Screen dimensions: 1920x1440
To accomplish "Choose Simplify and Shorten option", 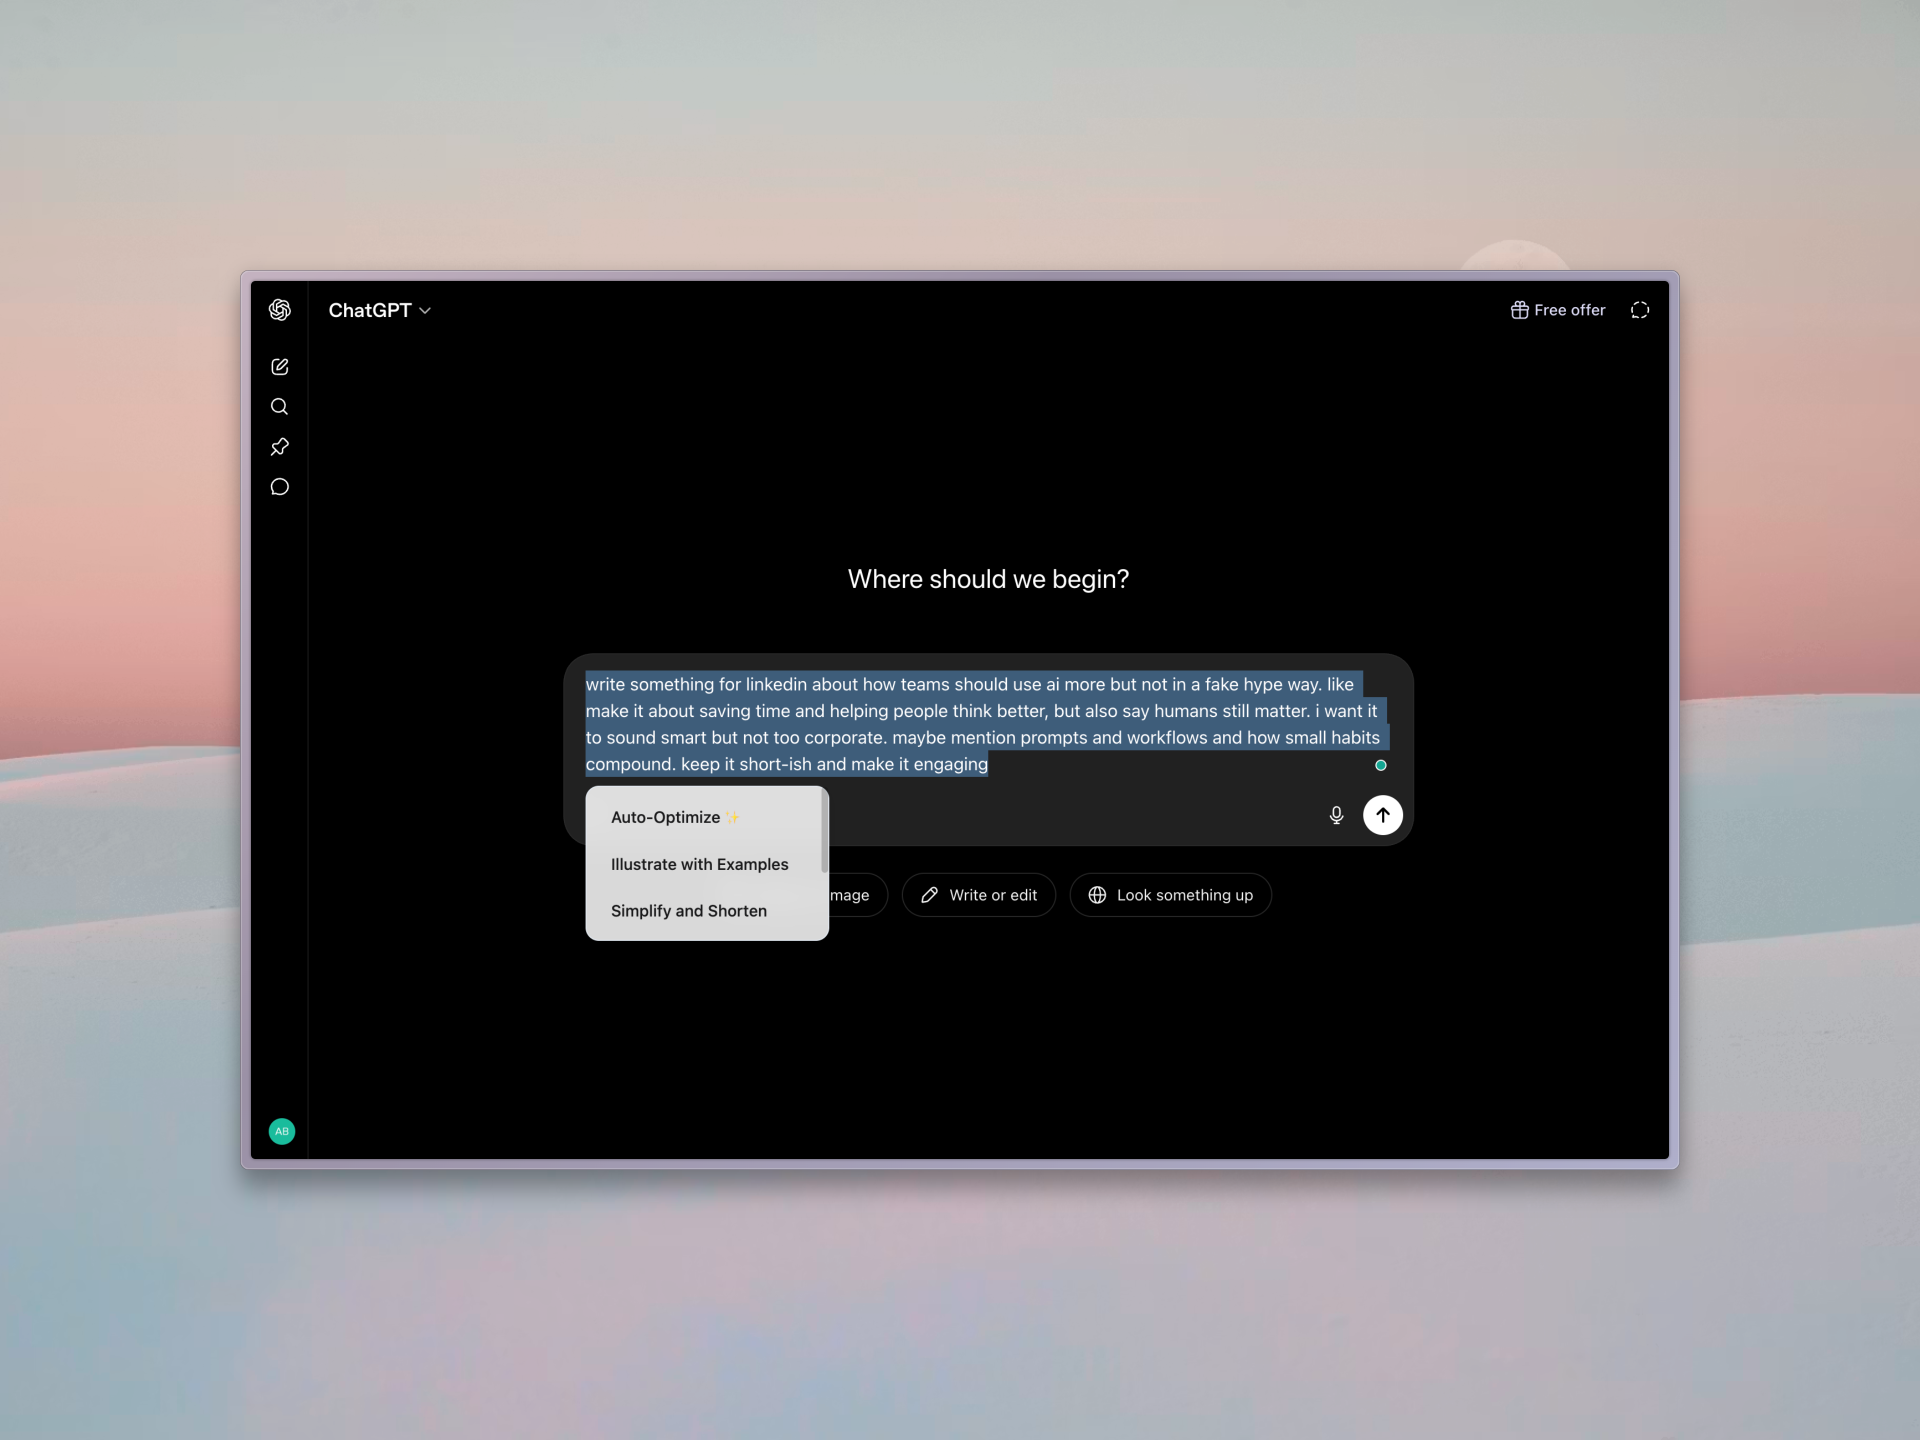I will pyautogui.click(x=704, y=911).
